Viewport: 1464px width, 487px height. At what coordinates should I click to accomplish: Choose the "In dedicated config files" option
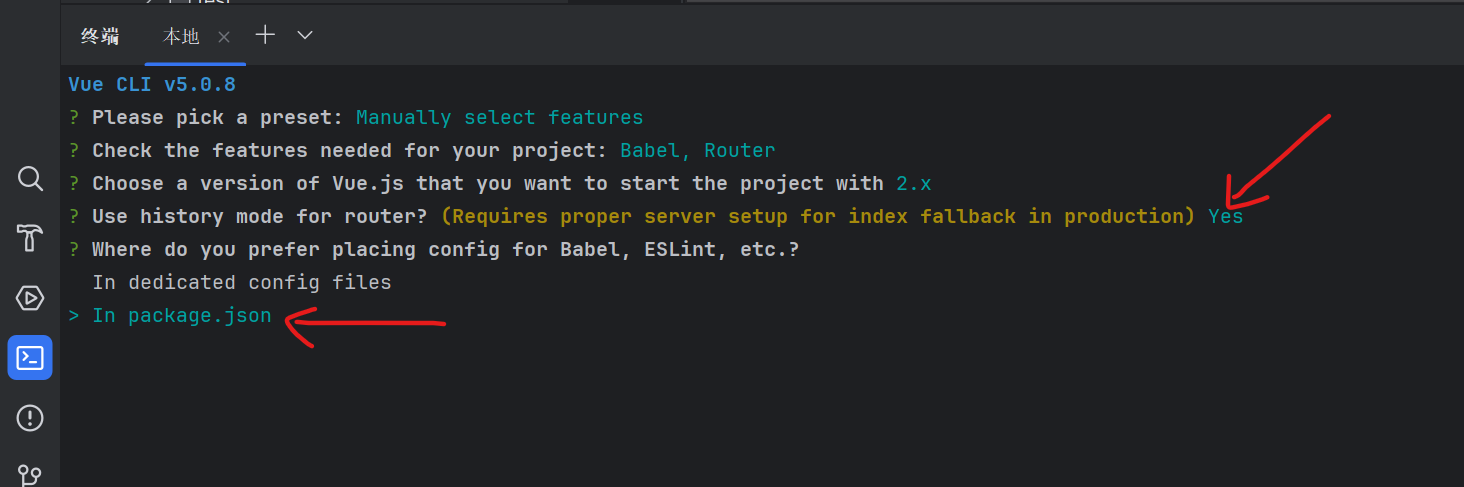pyautogui.click(x=241, y=283)
